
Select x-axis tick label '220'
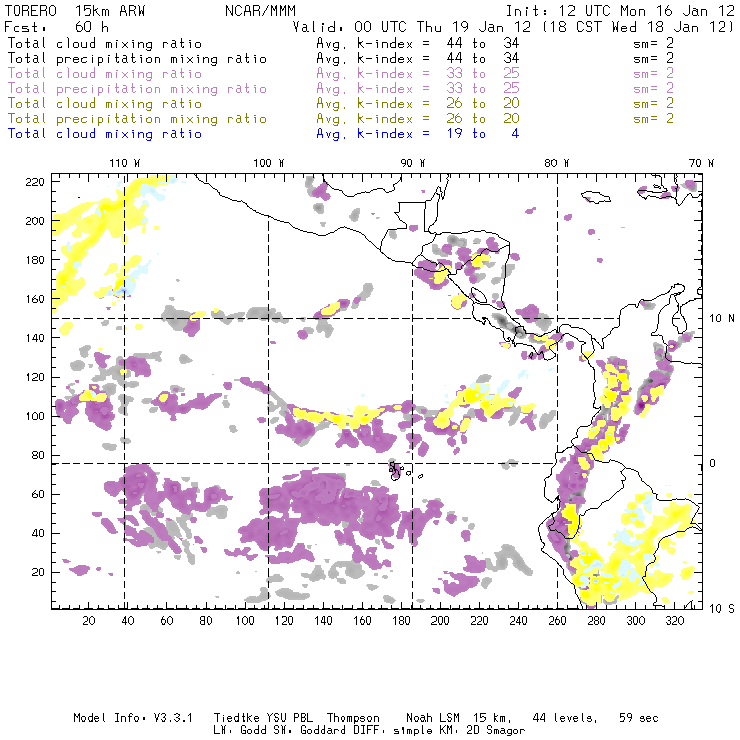point(479,621)
